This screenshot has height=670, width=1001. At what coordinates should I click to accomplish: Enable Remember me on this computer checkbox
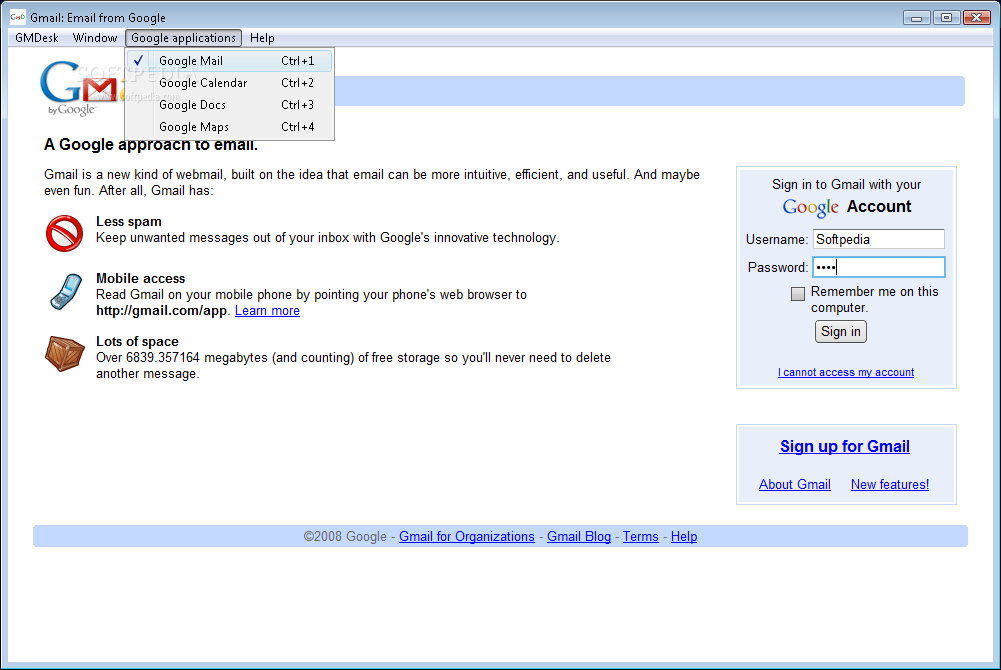coord(797,294)
